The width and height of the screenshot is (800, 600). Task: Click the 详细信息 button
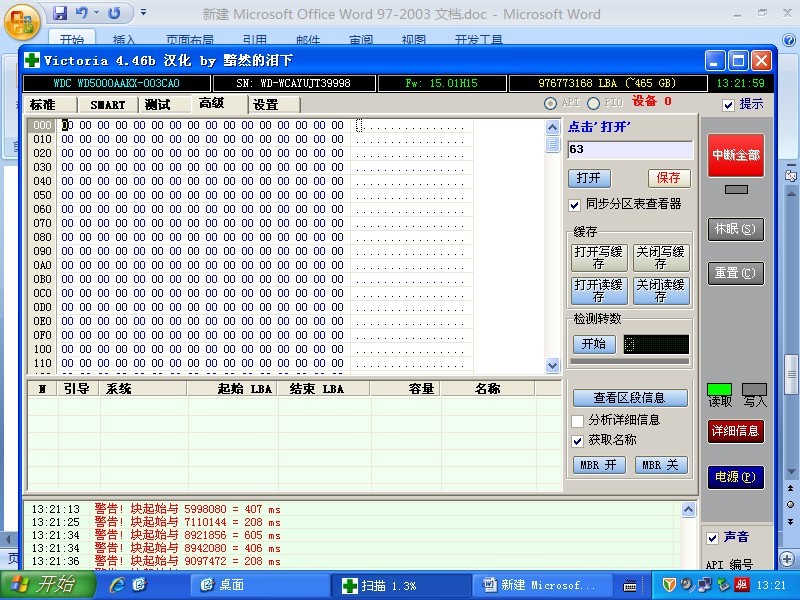pos(736,431)
